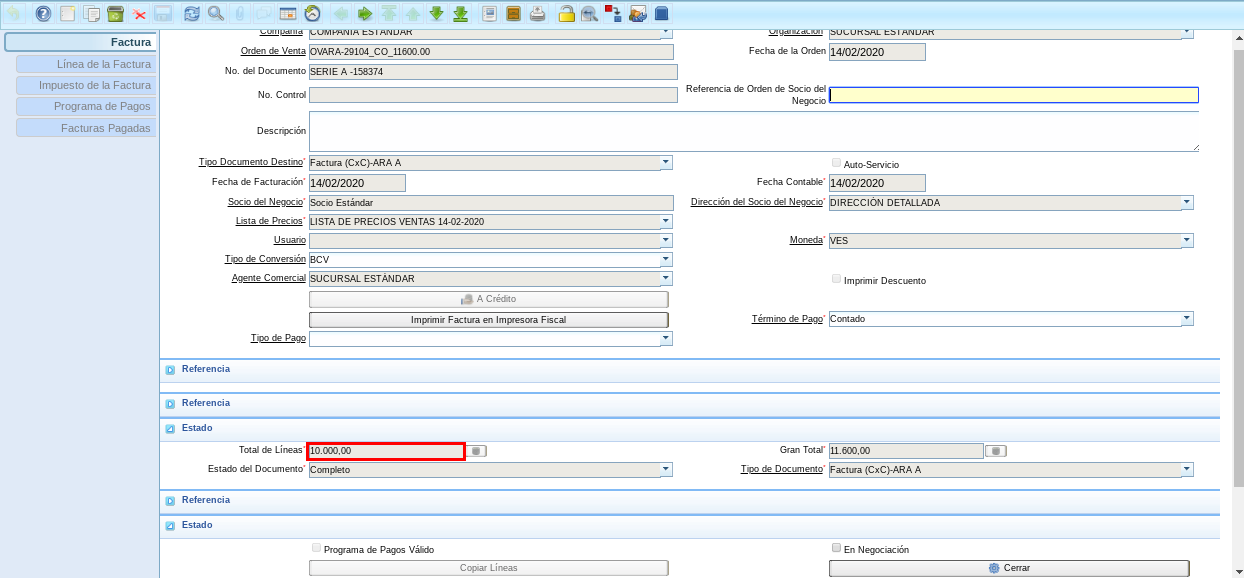Go to the last record with the green down-to-line arrow
This screenshot has width=1244, height=578.
(460, 14)
